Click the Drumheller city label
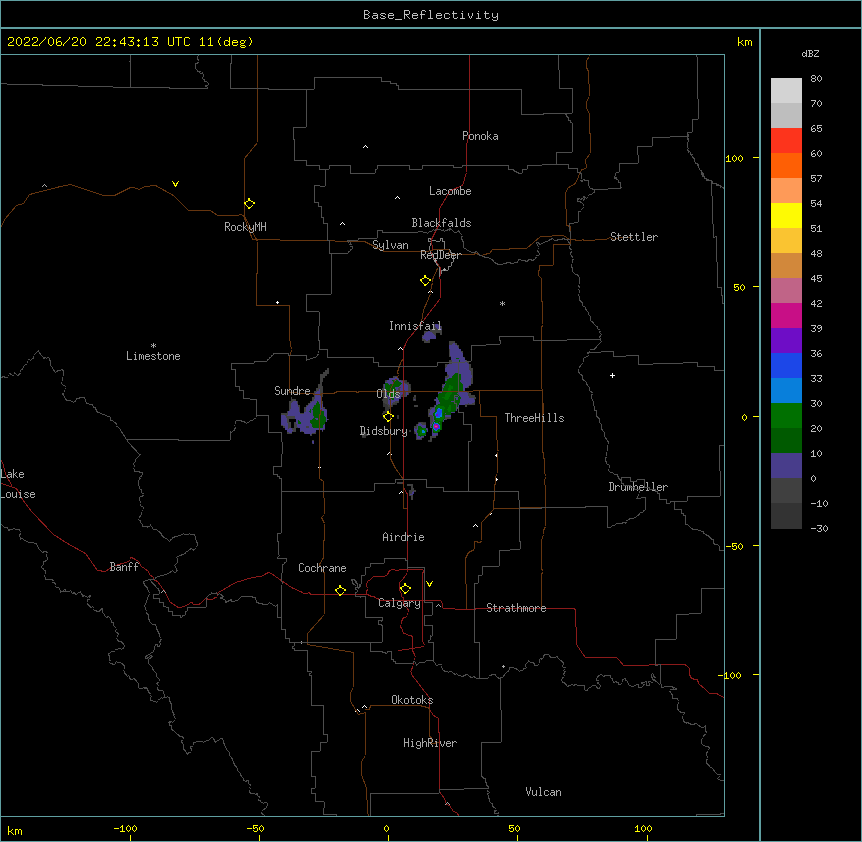This screenshot has height=842, width=862. pos(638,487)
